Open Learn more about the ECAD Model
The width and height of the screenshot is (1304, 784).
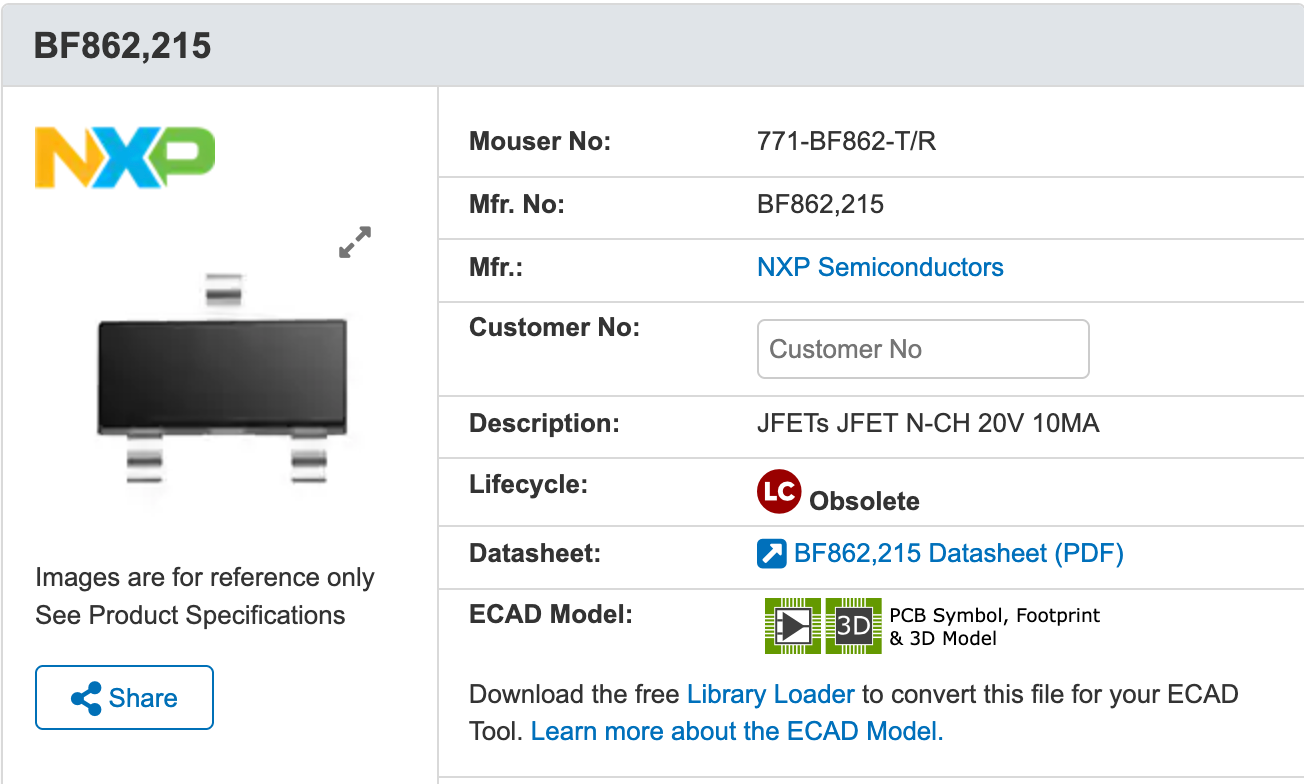point(737,731)
